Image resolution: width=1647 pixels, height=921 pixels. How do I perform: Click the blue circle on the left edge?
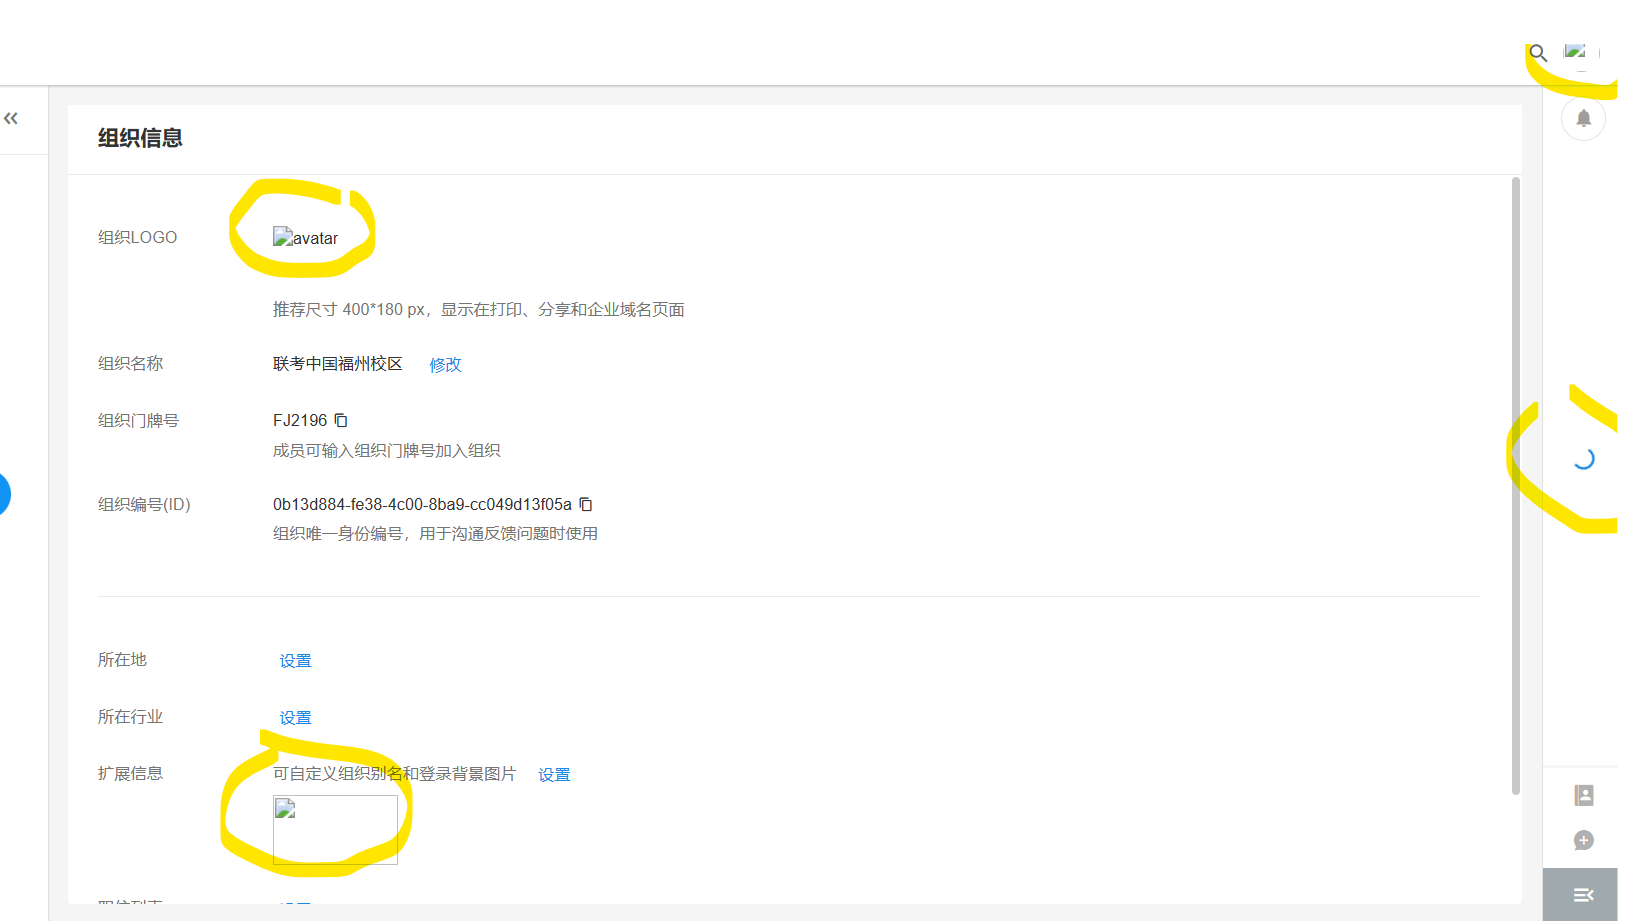point(3,494)
